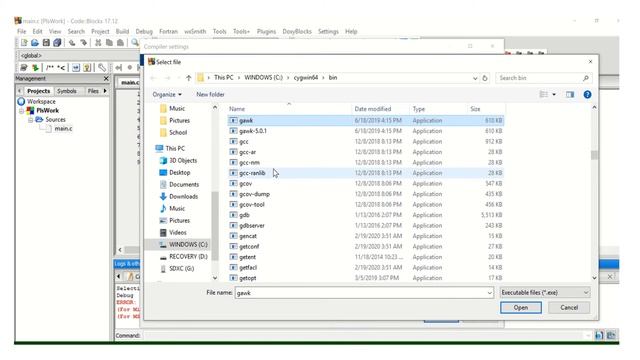Click Up arrow in Select file dialog
The image size is (640, 360).
(188, 78)
